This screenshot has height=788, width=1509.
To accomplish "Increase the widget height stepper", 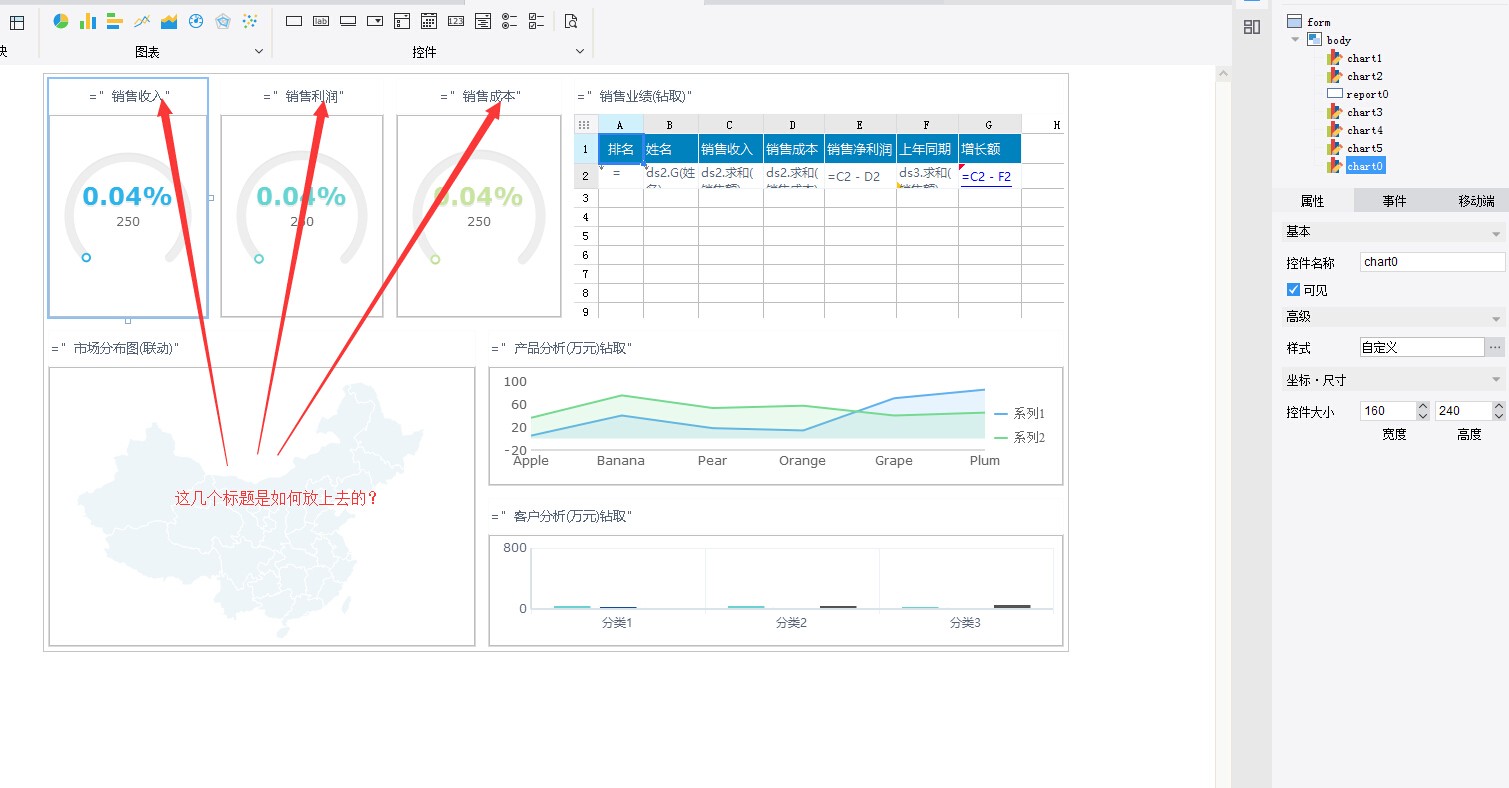I will coord(1498,406).
